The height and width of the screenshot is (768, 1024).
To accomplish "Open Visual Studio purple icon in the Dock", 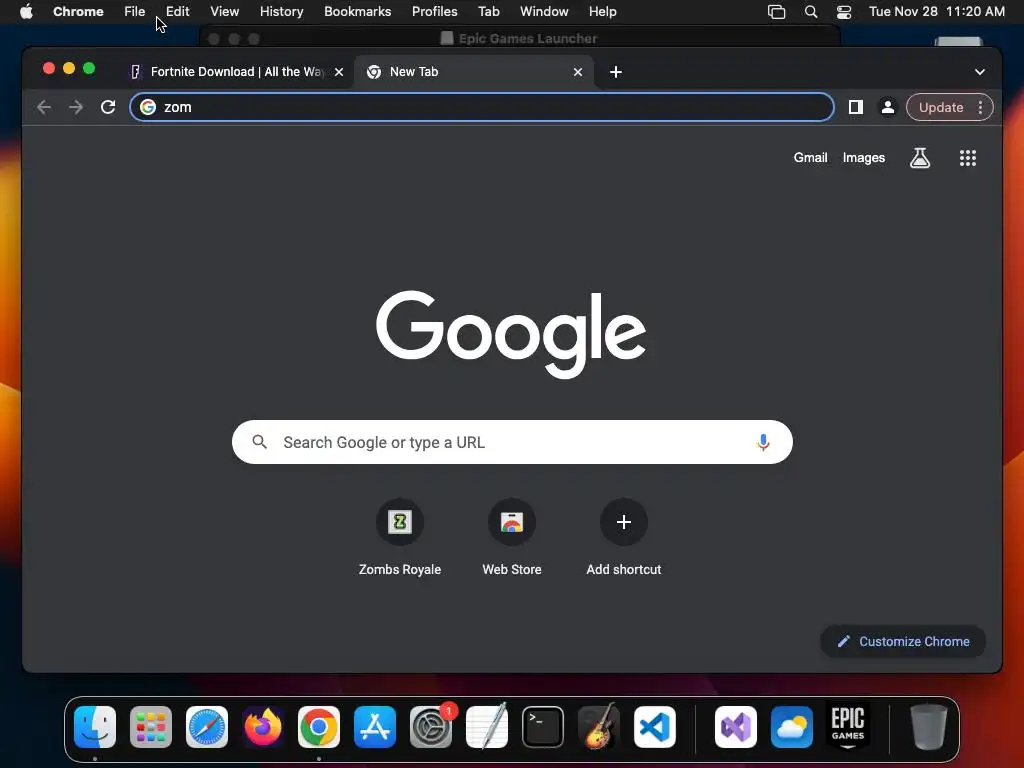I will click(x=736, y=727).
